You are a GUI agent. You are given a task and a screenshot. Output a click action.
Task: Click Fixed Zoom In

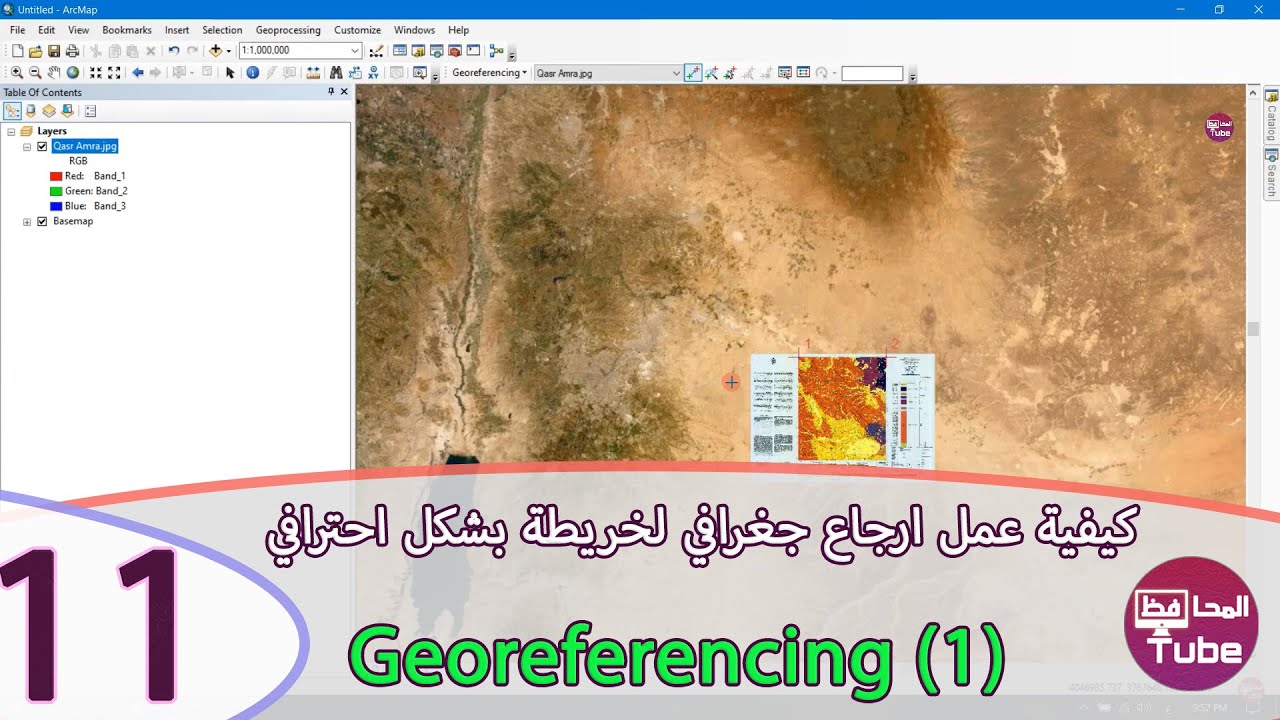(x=96, y=72)
